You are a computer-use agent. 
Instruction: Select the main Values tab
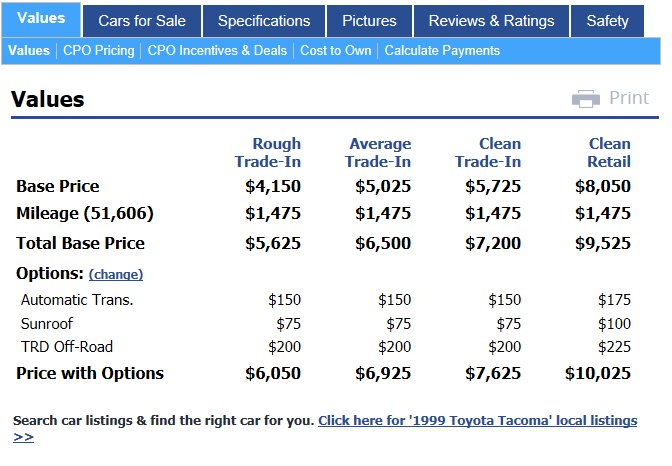tap(41, 19)
